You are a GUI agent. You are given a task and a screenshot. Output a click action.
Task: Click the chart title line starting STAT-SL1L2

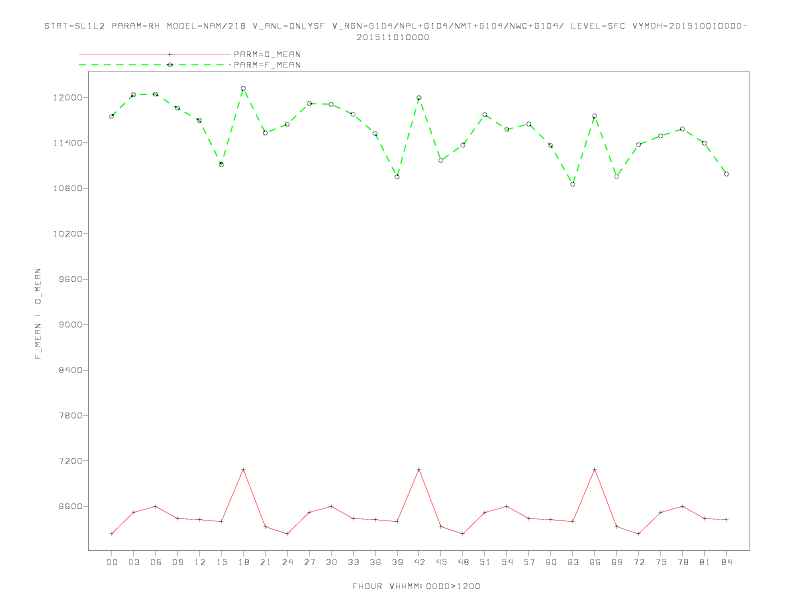[x=395, y=26]
